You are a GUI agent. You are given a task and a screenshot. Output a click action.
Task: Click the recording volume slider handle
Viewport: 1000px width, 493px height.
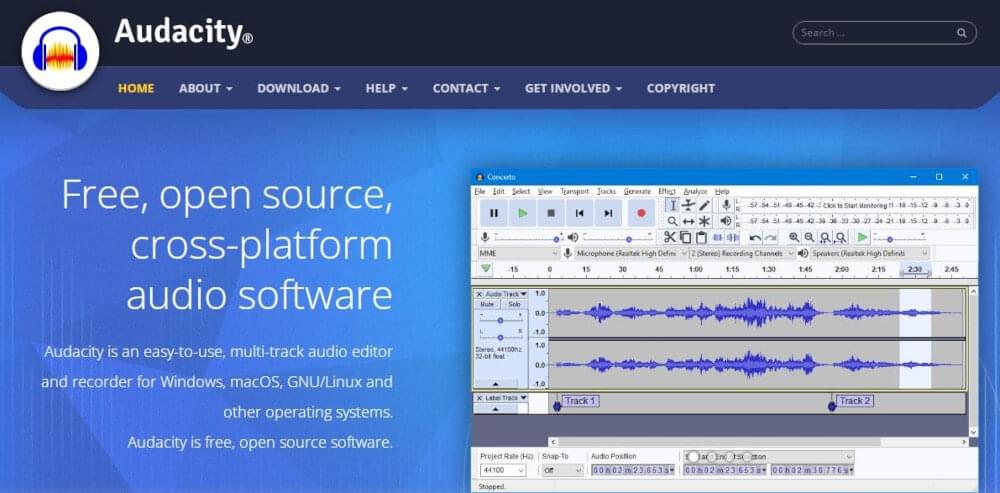[x=557, y=239]
